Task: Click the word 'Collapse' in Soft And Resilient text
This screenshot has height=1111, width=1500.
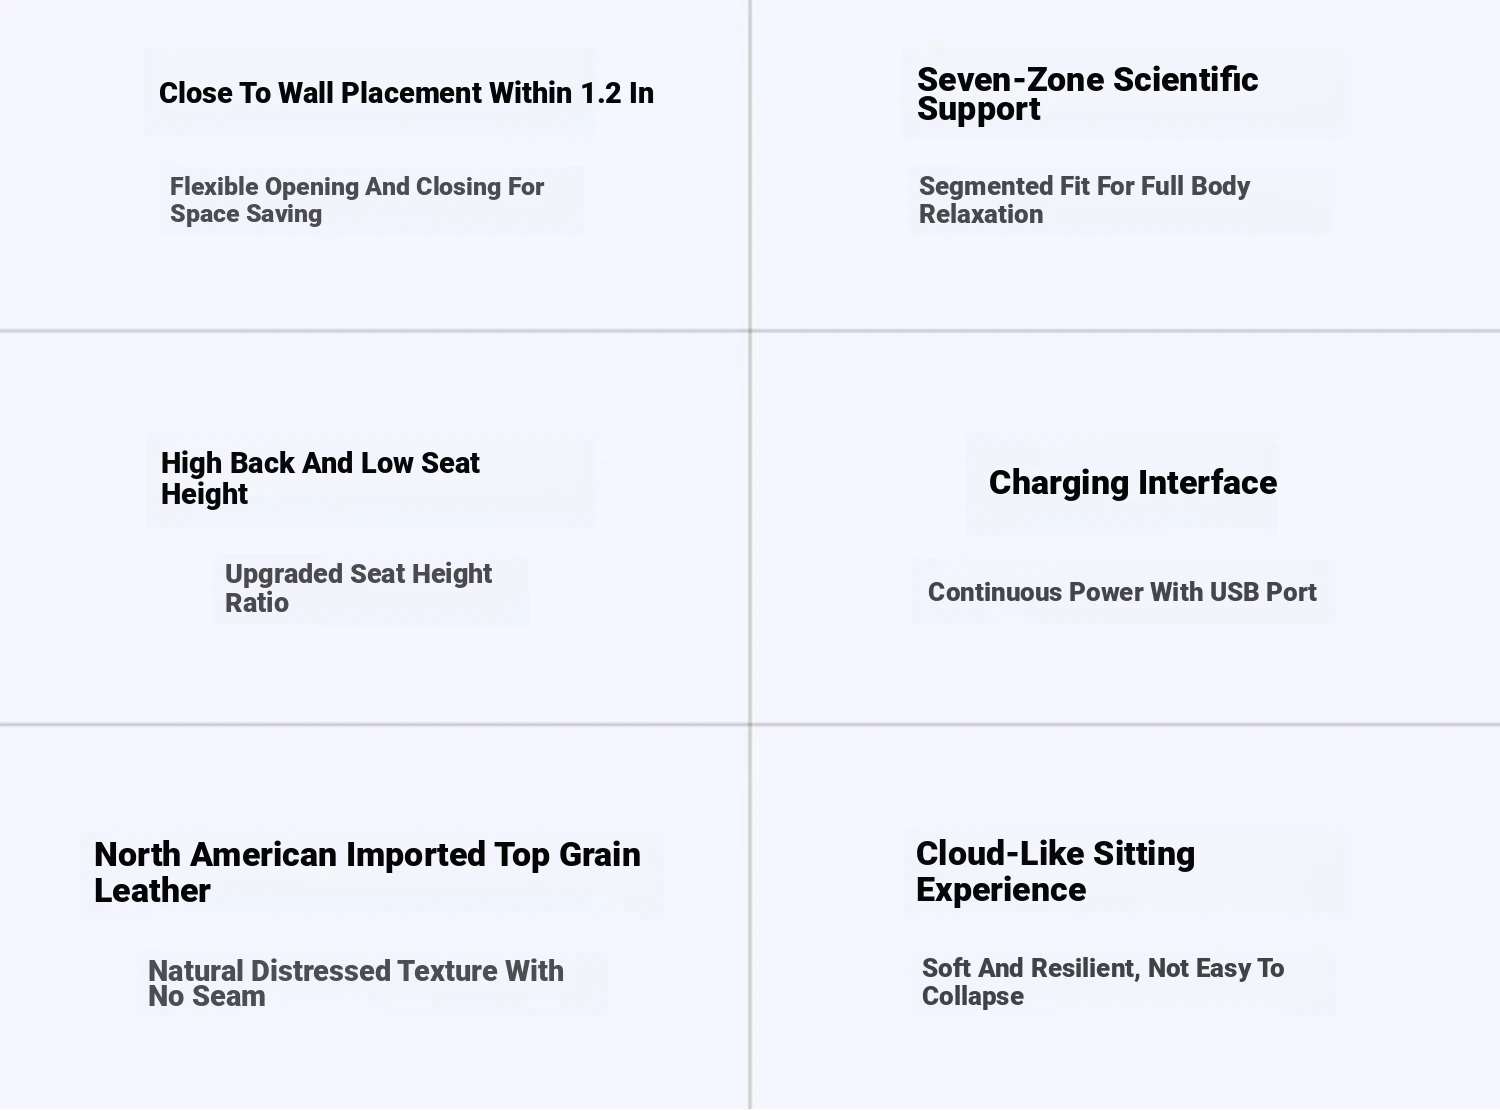Action: pyautogui.click(x=973, y=997)
